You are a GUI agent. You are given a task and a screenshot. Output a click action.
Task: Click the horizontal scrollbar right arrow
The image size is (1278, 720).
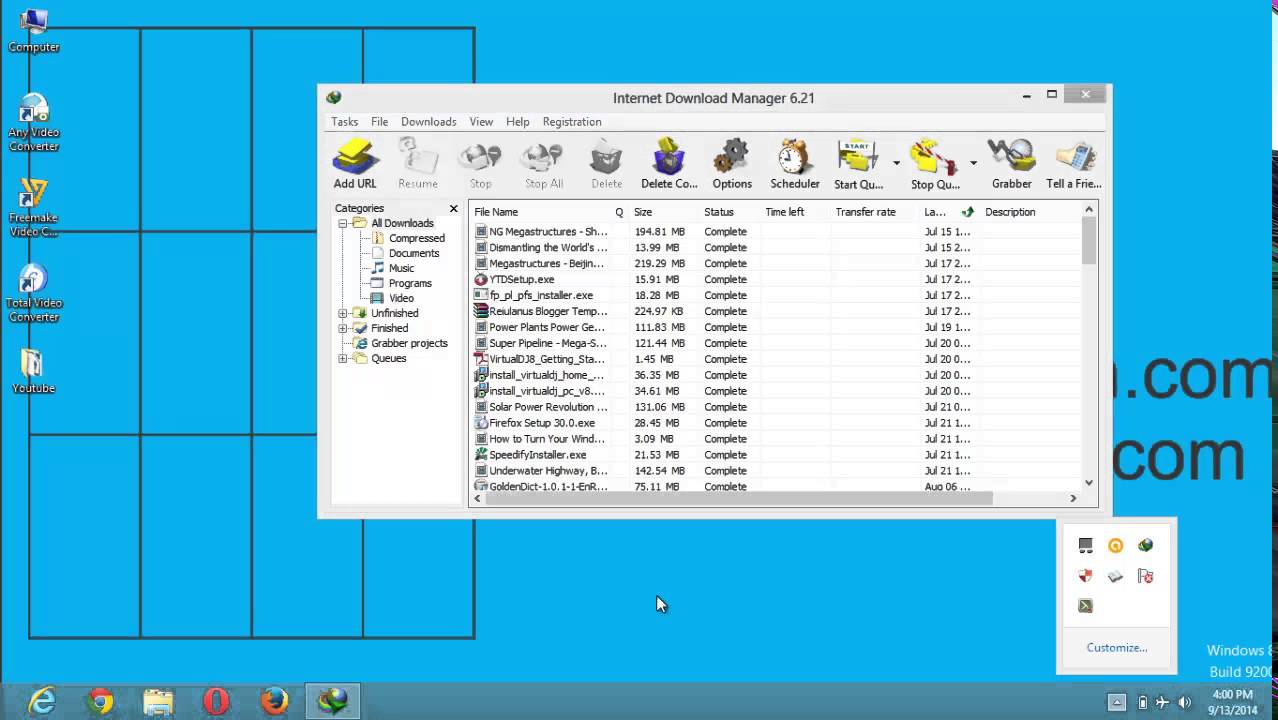tap(1073, 498)
